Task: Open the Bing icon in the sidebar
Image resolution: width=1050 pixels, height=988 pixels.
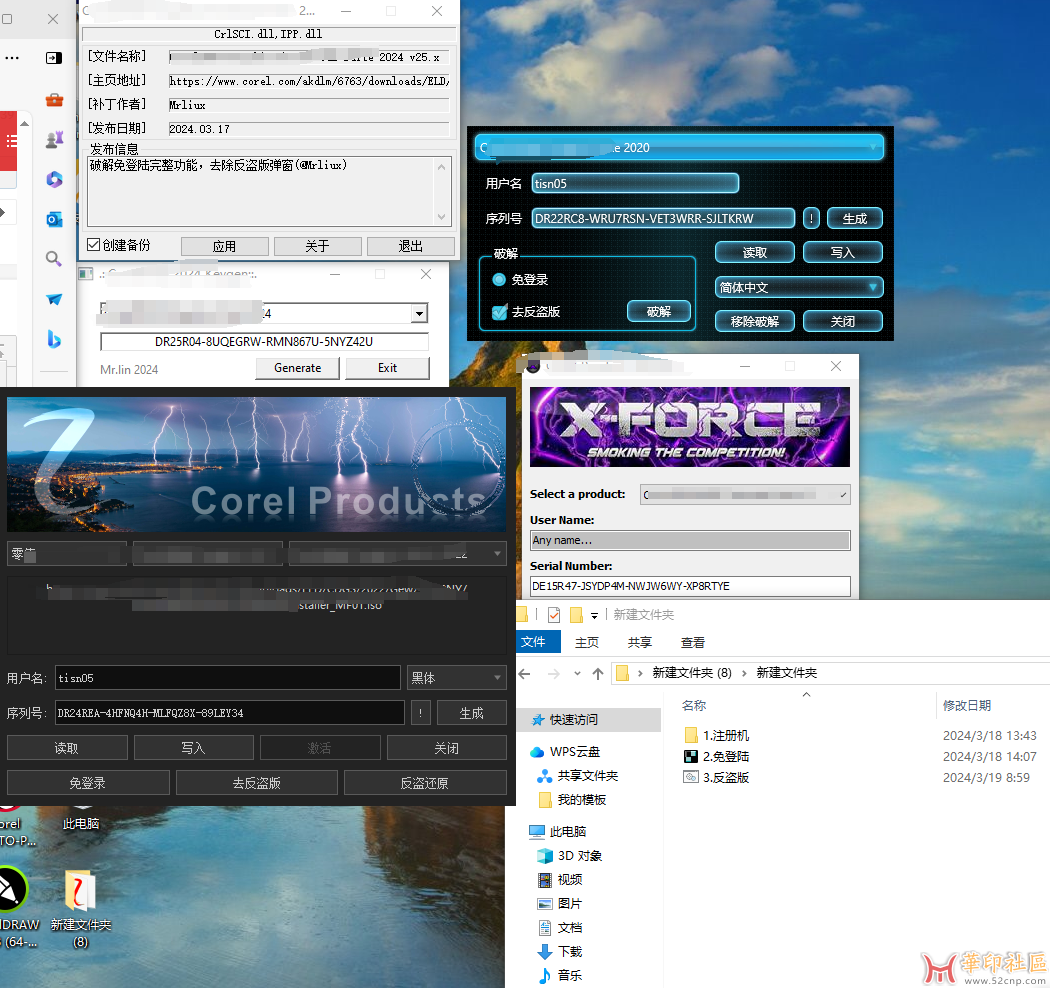Action: pyautogui.click(x=54, y=339)
